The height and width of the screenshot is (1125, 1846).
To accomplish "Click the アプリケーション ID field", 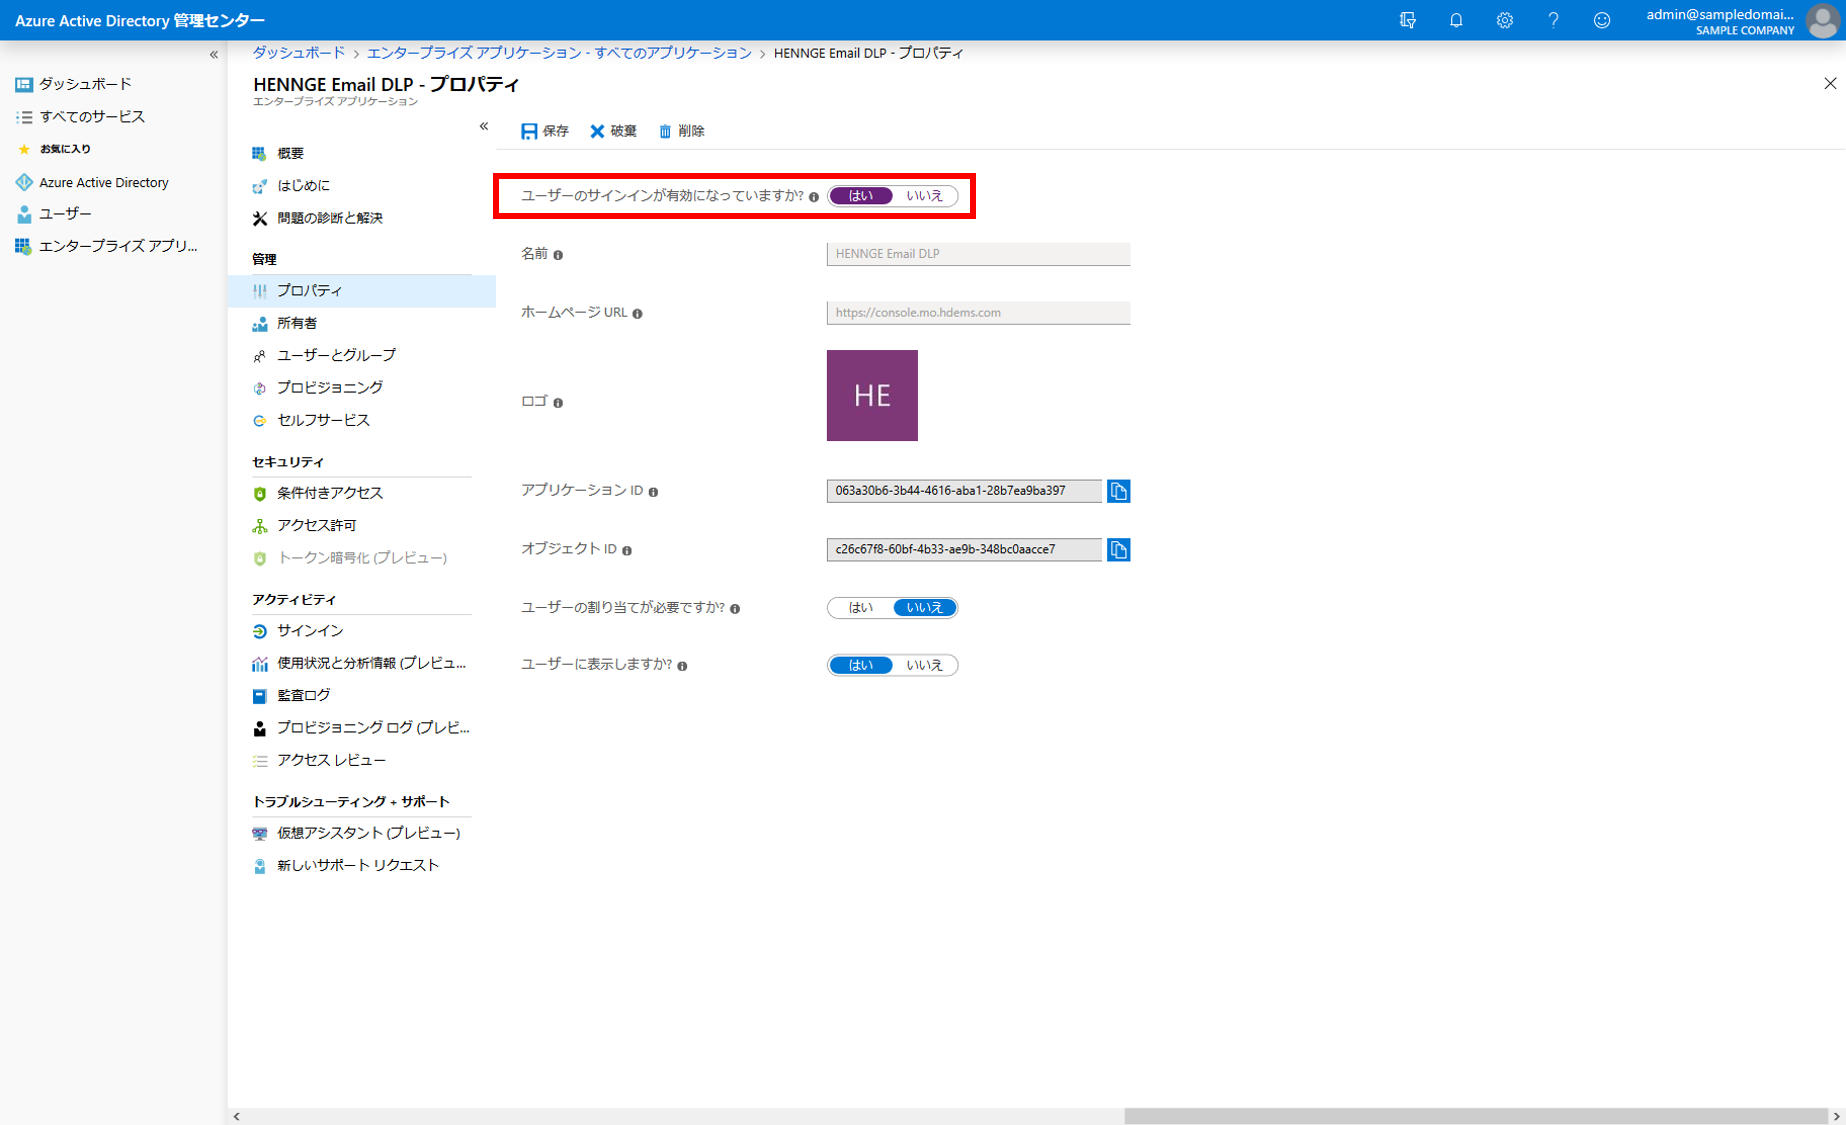I will (964, 491).
